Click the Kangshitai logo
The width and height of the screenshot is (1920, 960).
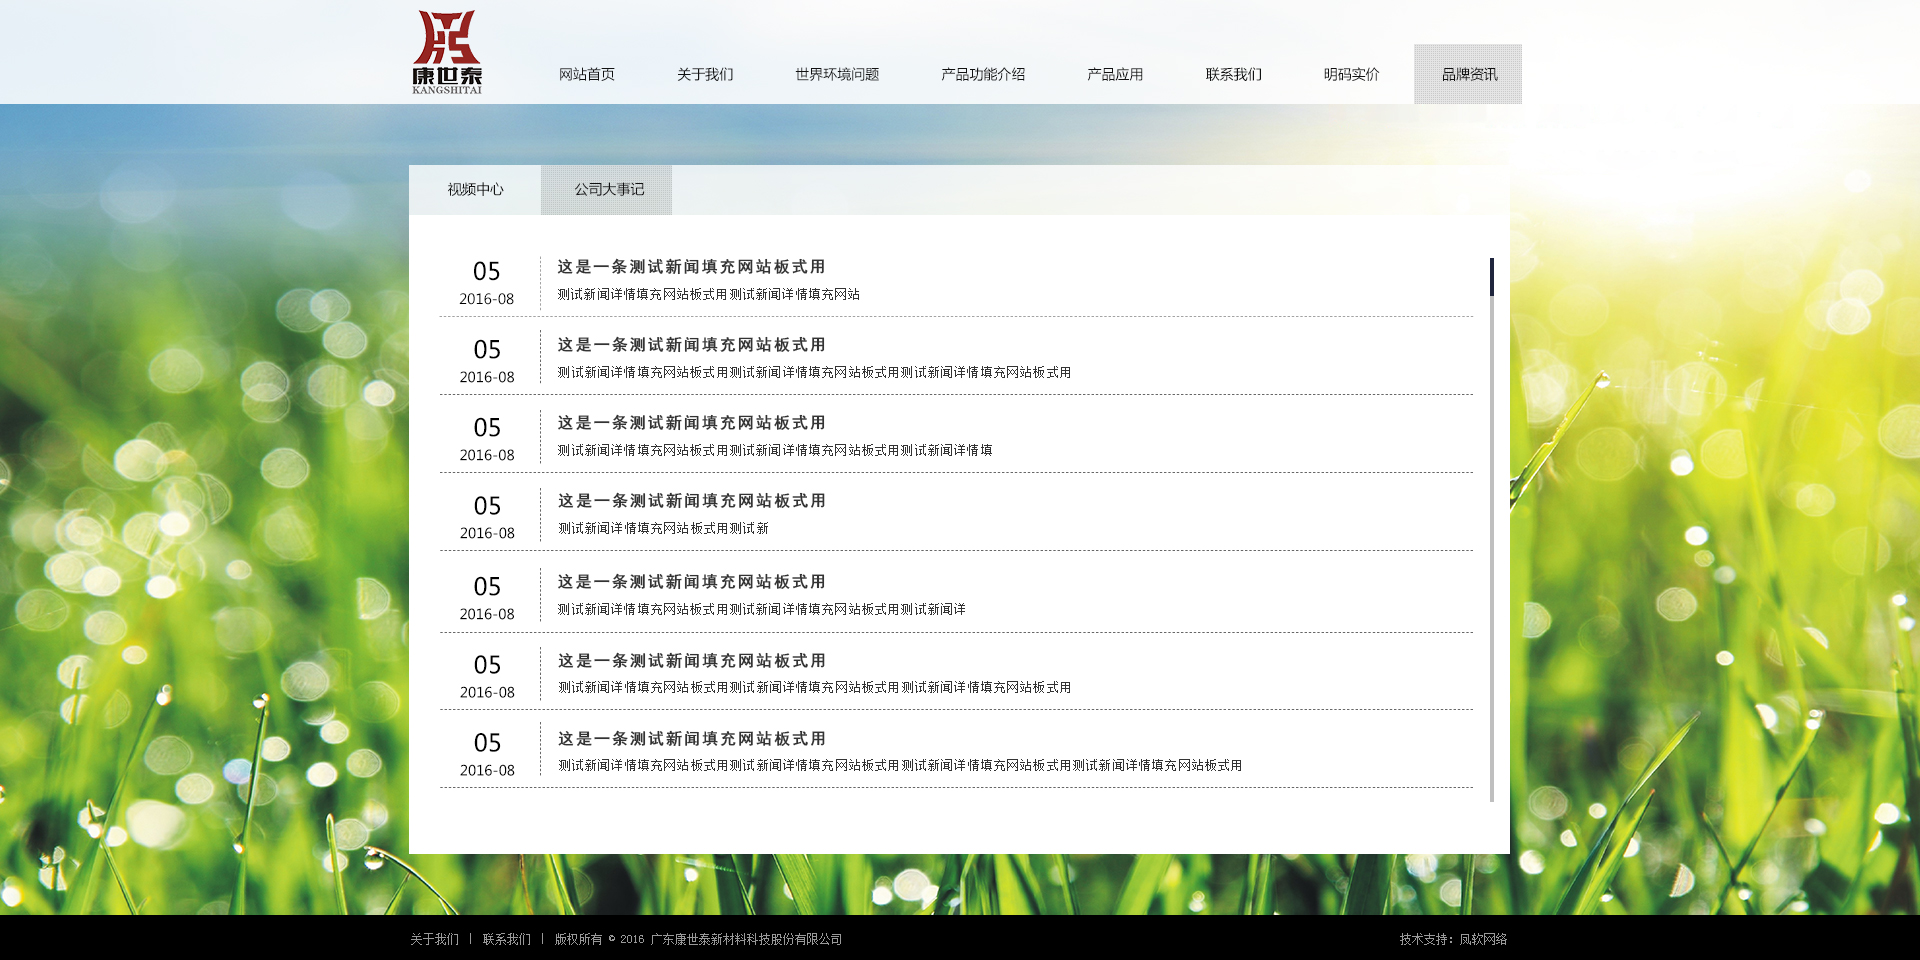(447, 52)
